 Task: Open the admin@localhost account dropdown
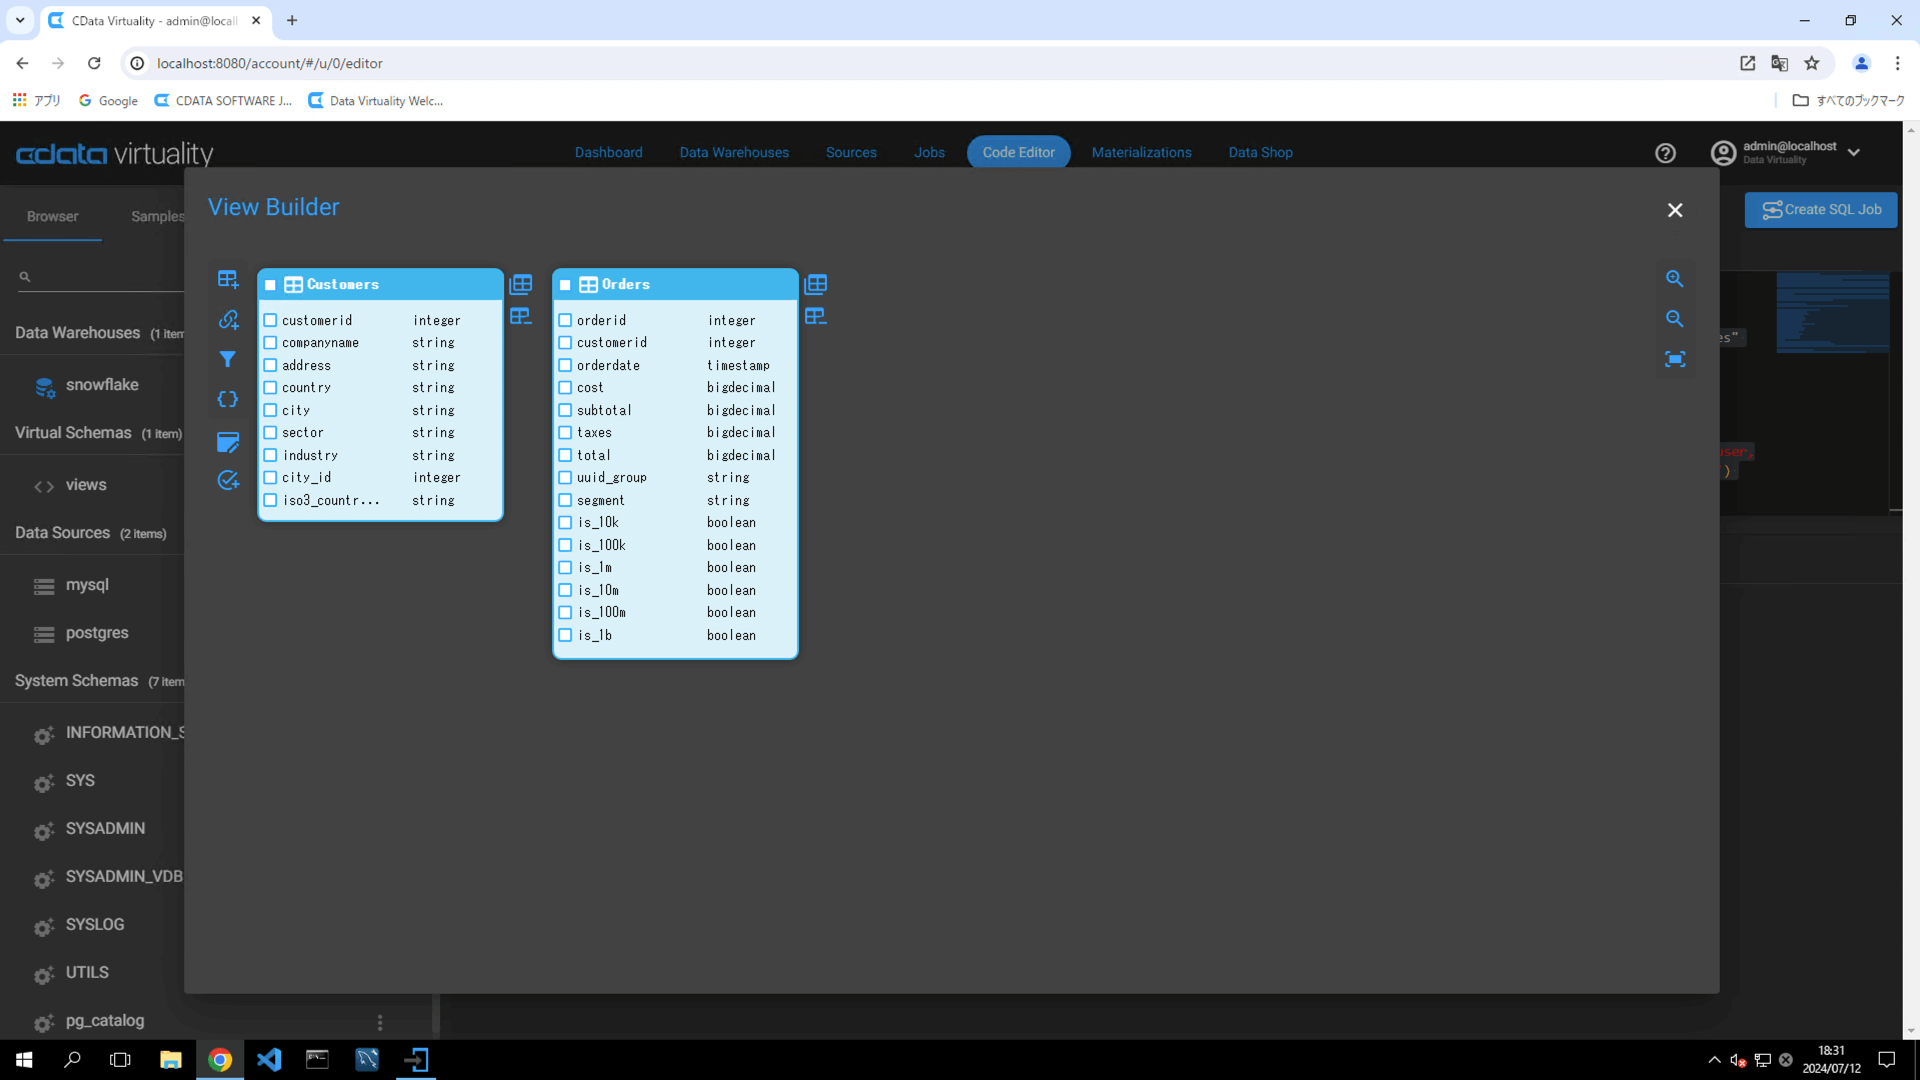(x=1853, y=153)
